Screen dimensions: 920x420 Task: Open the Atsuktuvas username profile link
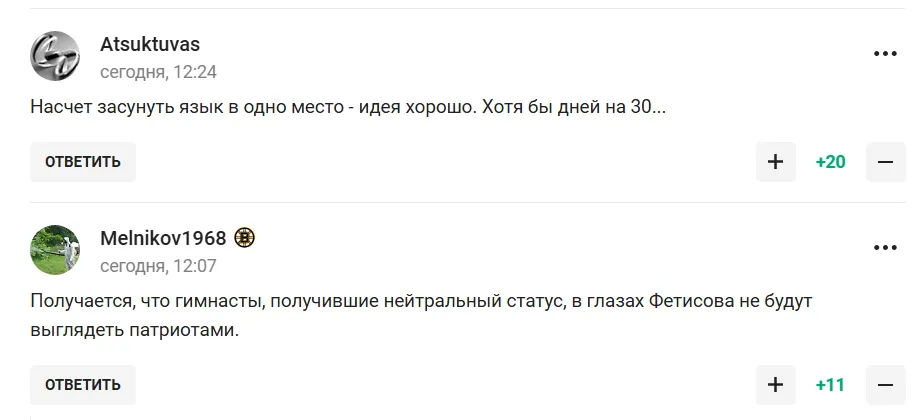tap(150, 44)
